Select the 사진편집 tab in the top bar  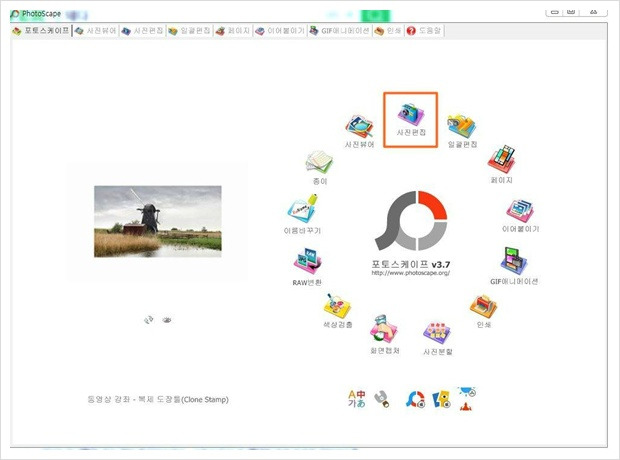tap(143, 31)
